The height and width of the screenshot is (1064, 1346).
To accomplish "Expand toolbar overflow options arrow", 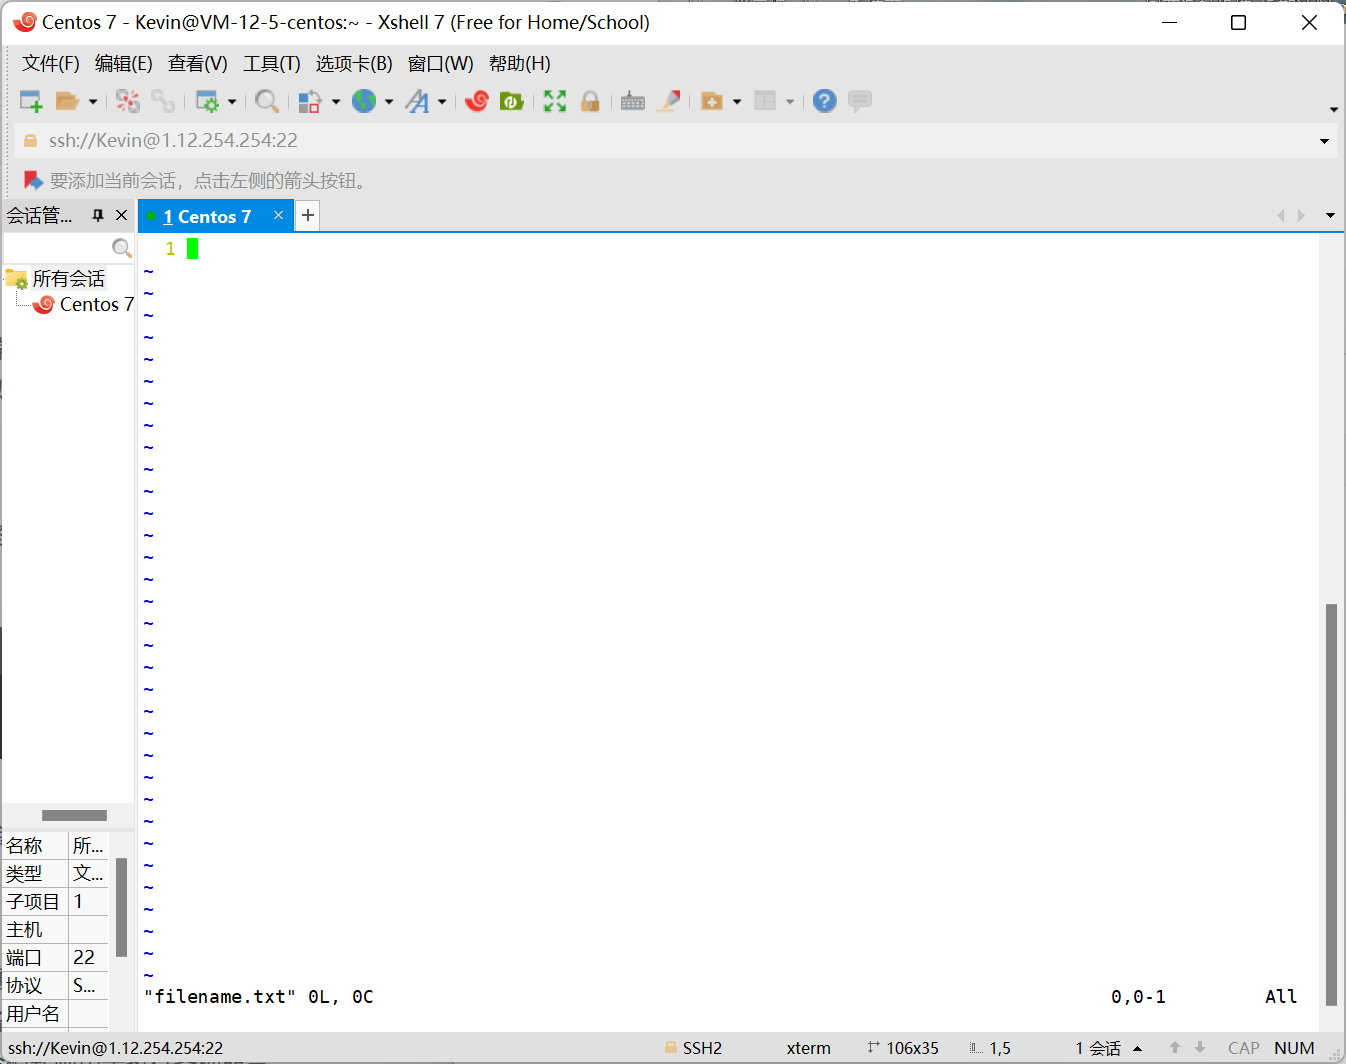I will click(1334, 109).
